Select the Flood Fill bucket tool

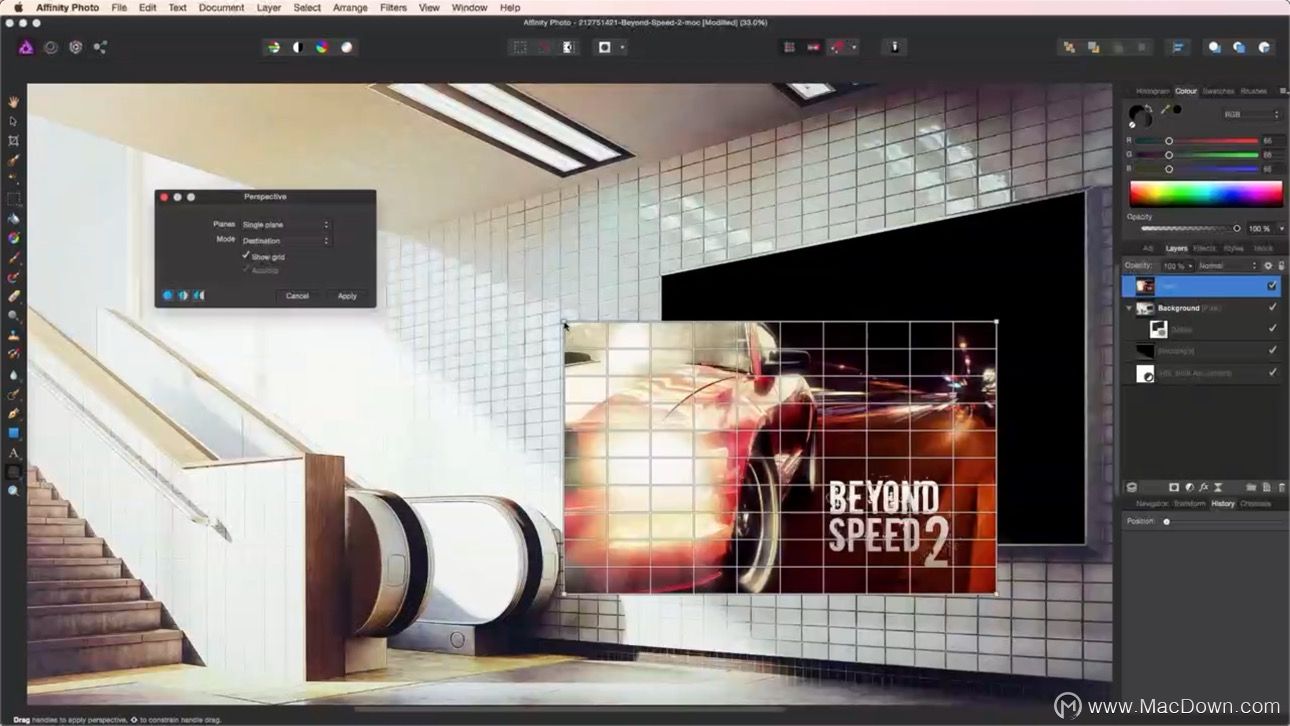coord(13,218)
